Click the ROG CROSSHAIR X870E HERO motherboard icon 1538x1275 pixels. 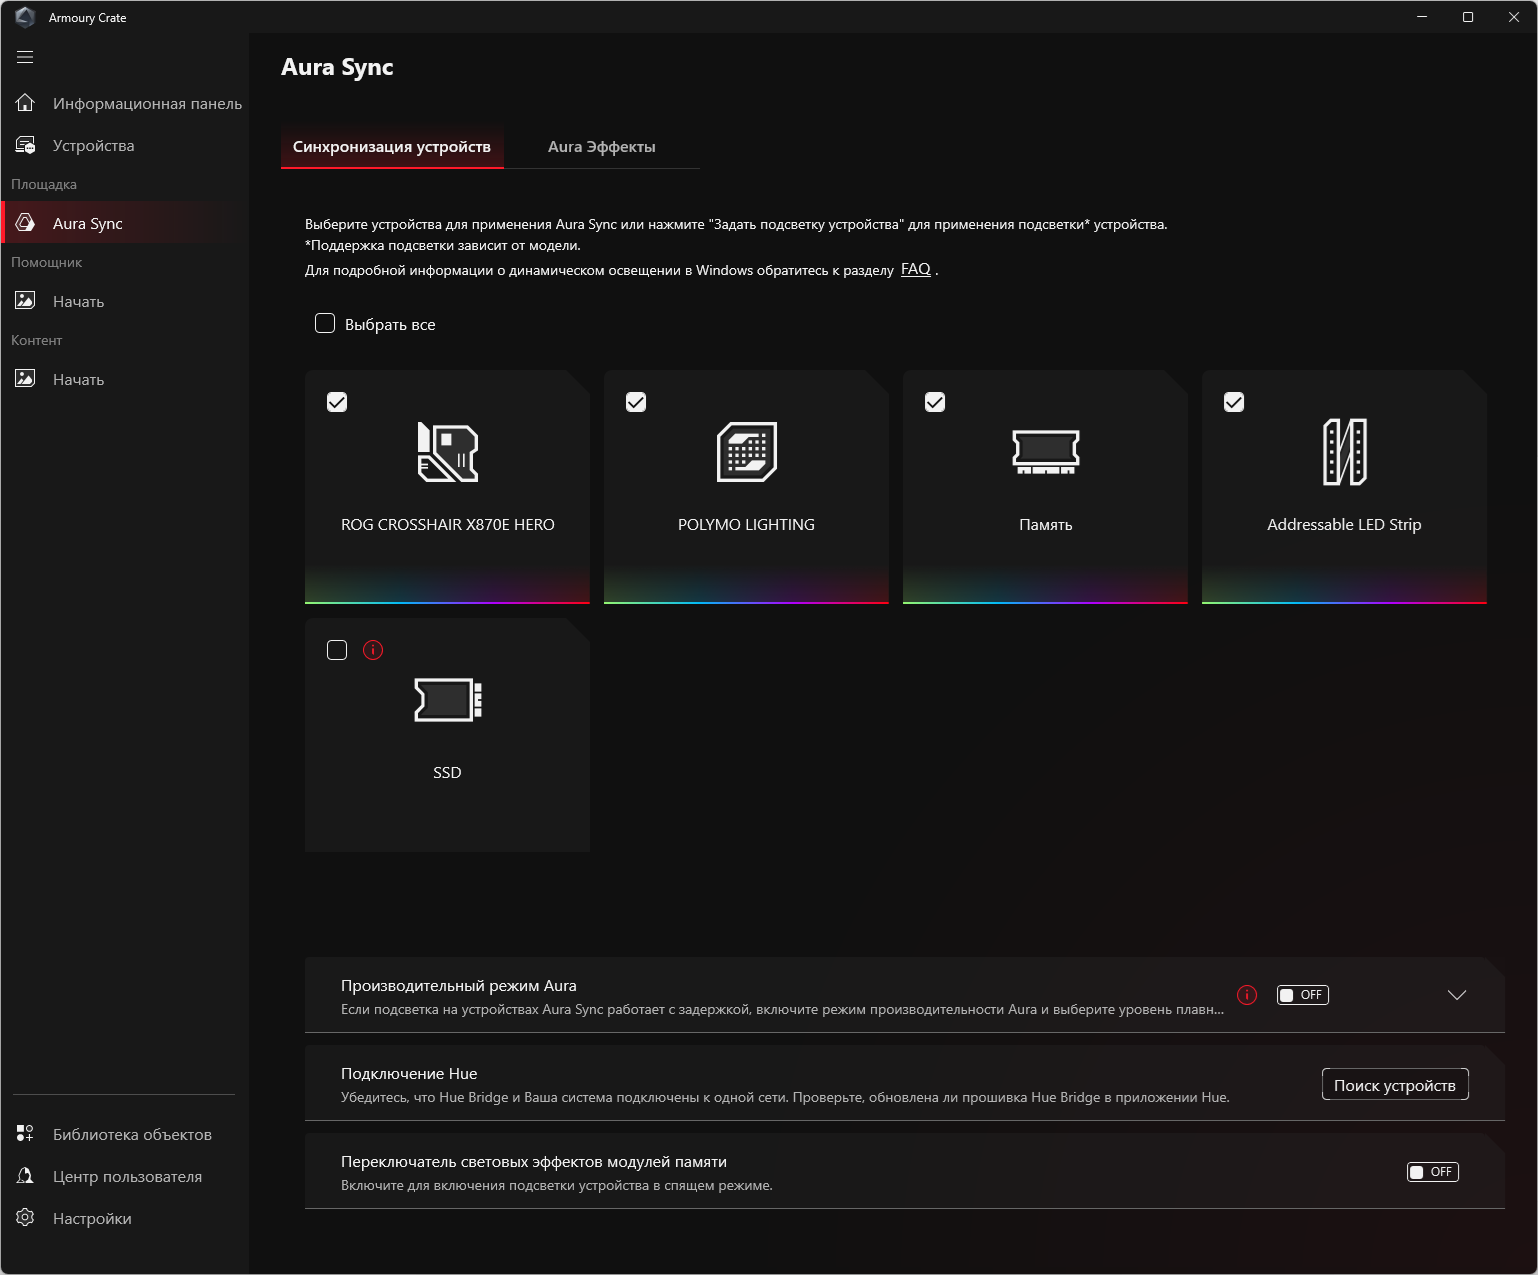pyautogui.click(x=447, y=452)
